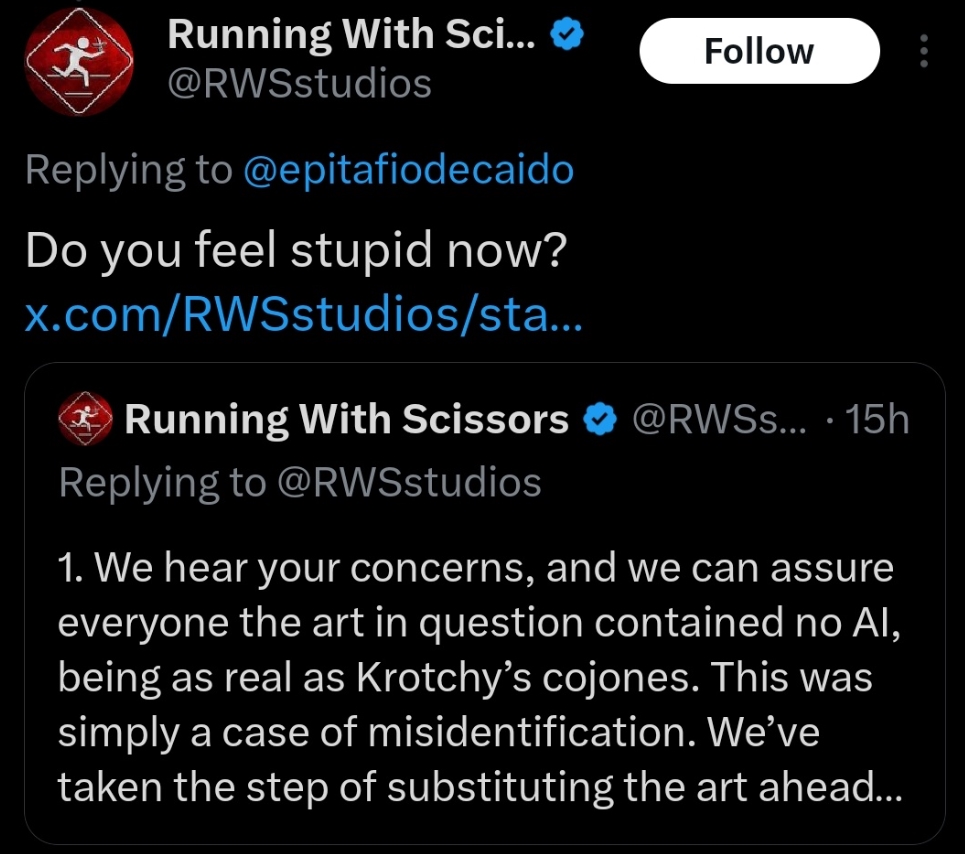Click the verified badge beside Running With Sci...
This screenshot has width=965, height=854.
(568, 35)
